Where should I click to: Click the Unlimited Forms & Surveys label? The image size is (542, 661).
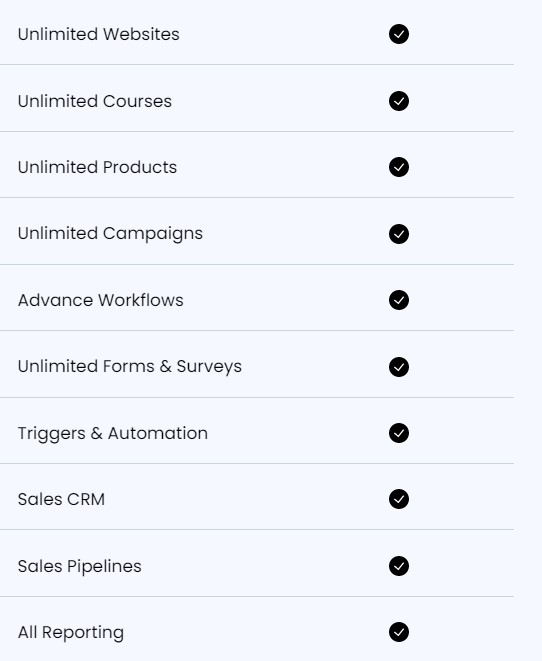tap(130, 367)
